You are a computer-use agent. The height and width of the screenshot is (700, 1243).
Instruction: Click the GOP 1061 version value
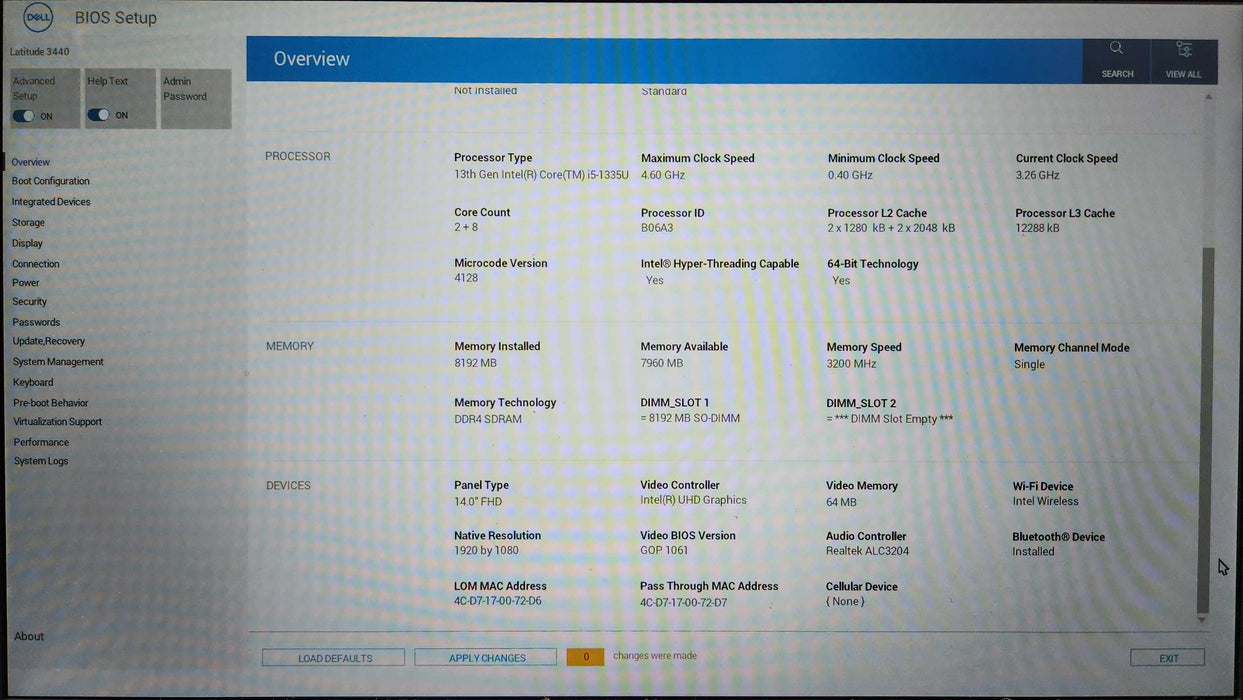[664, 550]
